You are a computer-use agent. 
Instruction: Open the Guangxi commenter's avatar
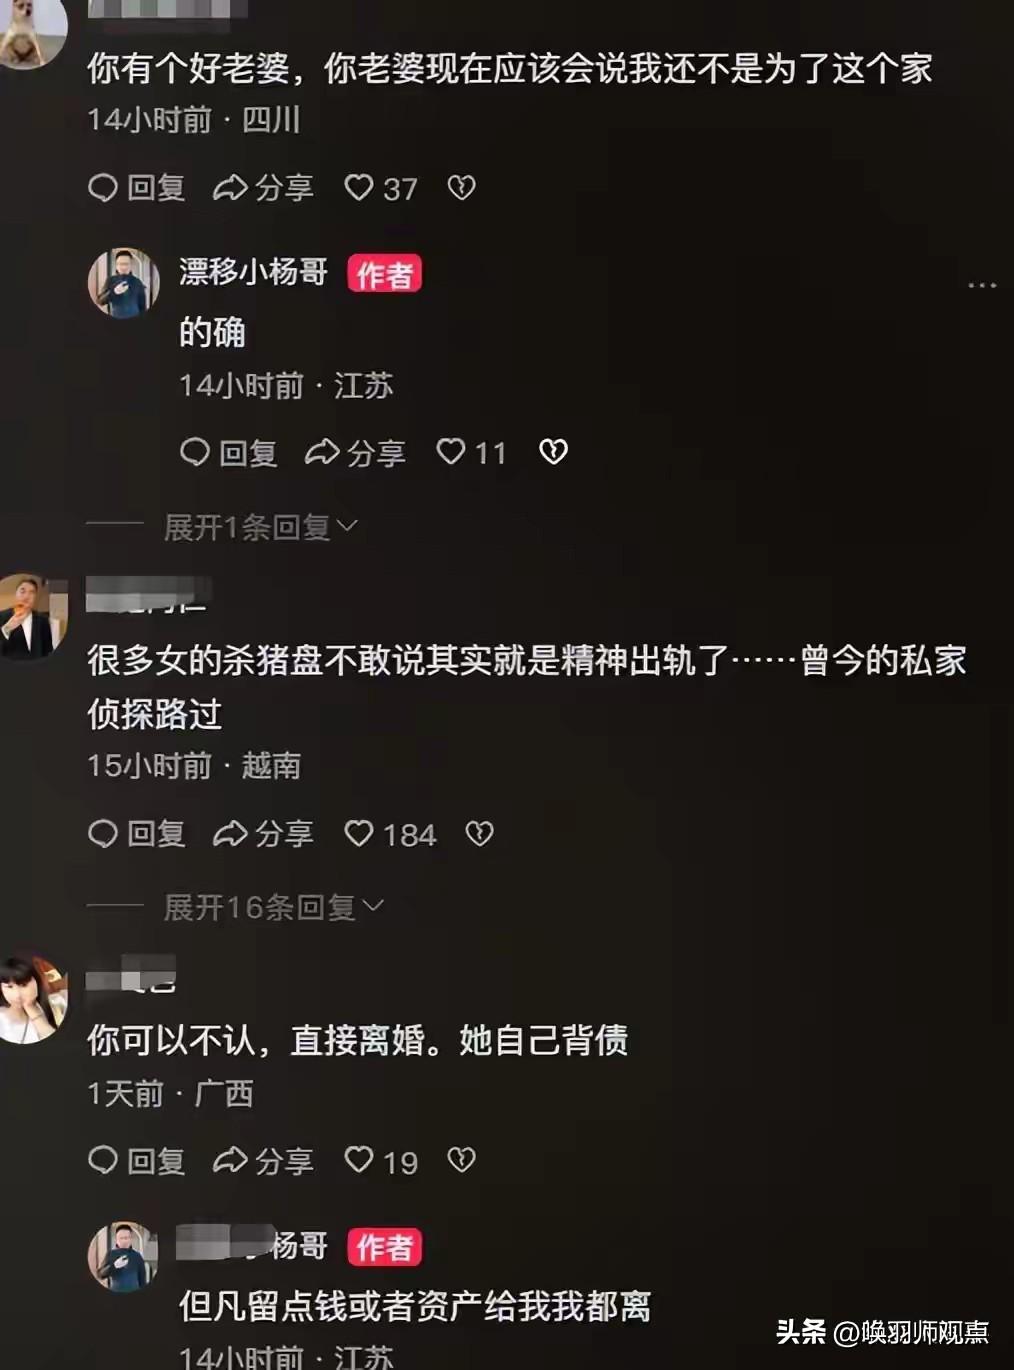pos(31,999)
